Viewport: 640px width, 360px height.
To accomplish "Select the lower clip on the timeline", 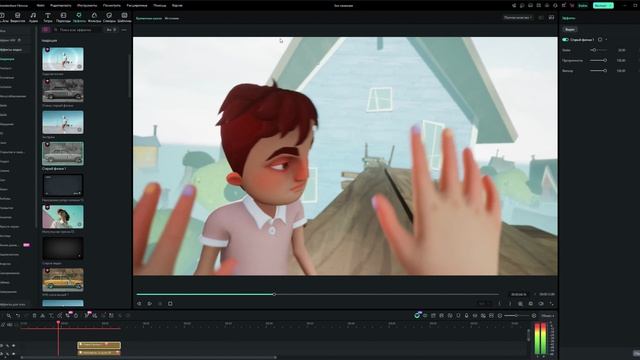I will click(99, 353).
